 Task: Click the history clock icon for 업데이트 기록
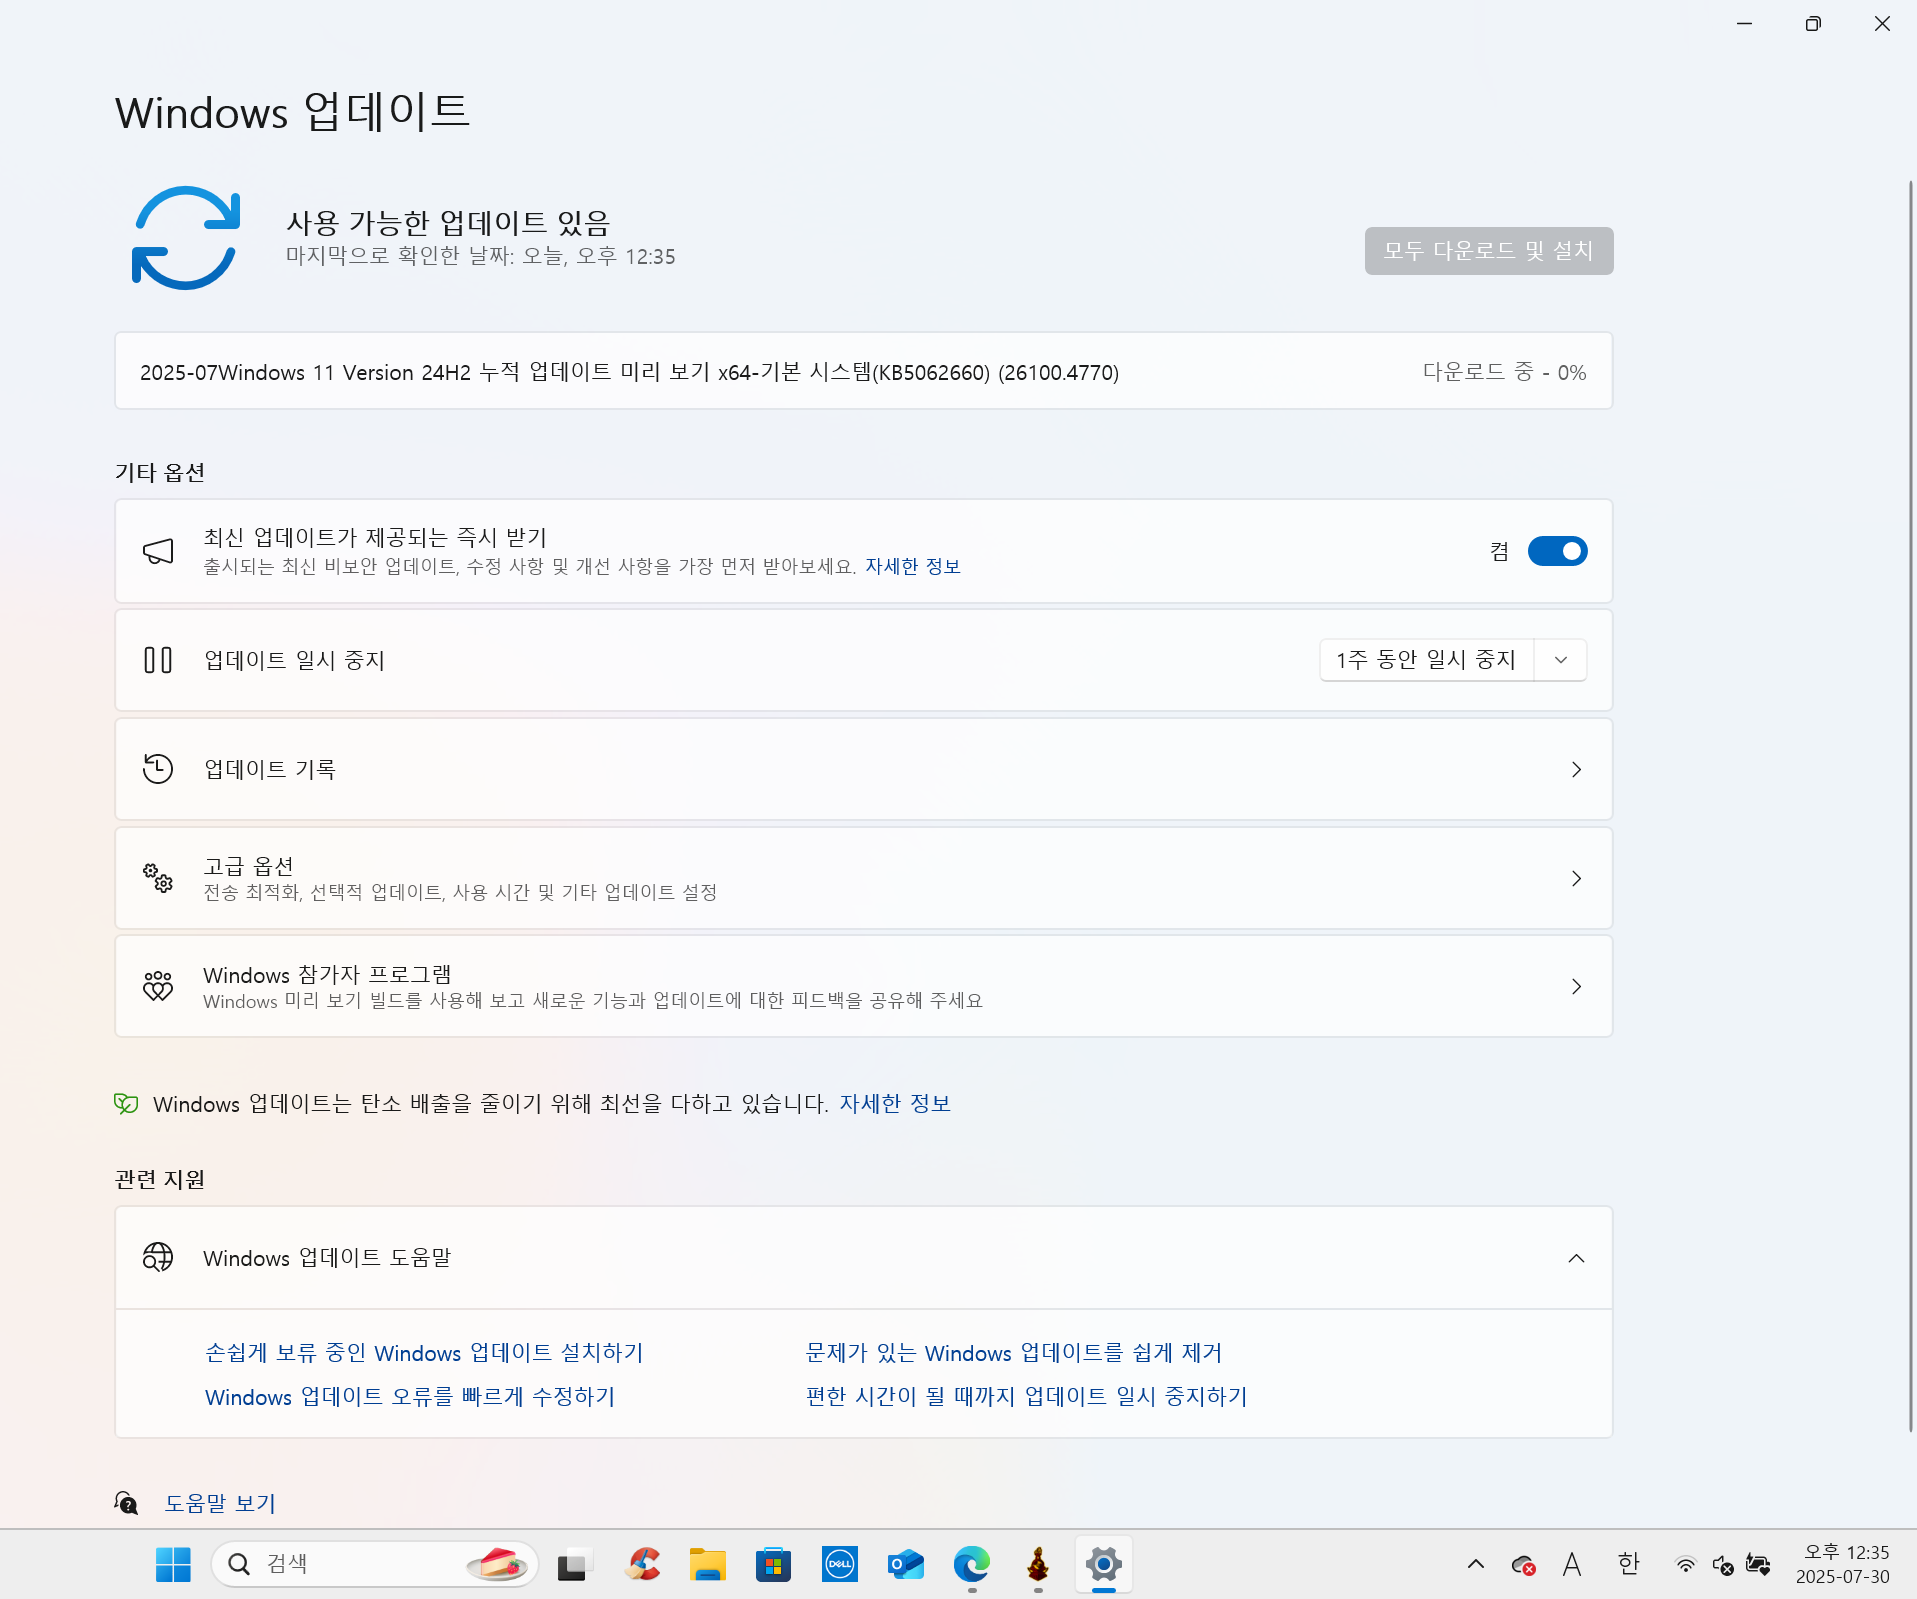158,769
